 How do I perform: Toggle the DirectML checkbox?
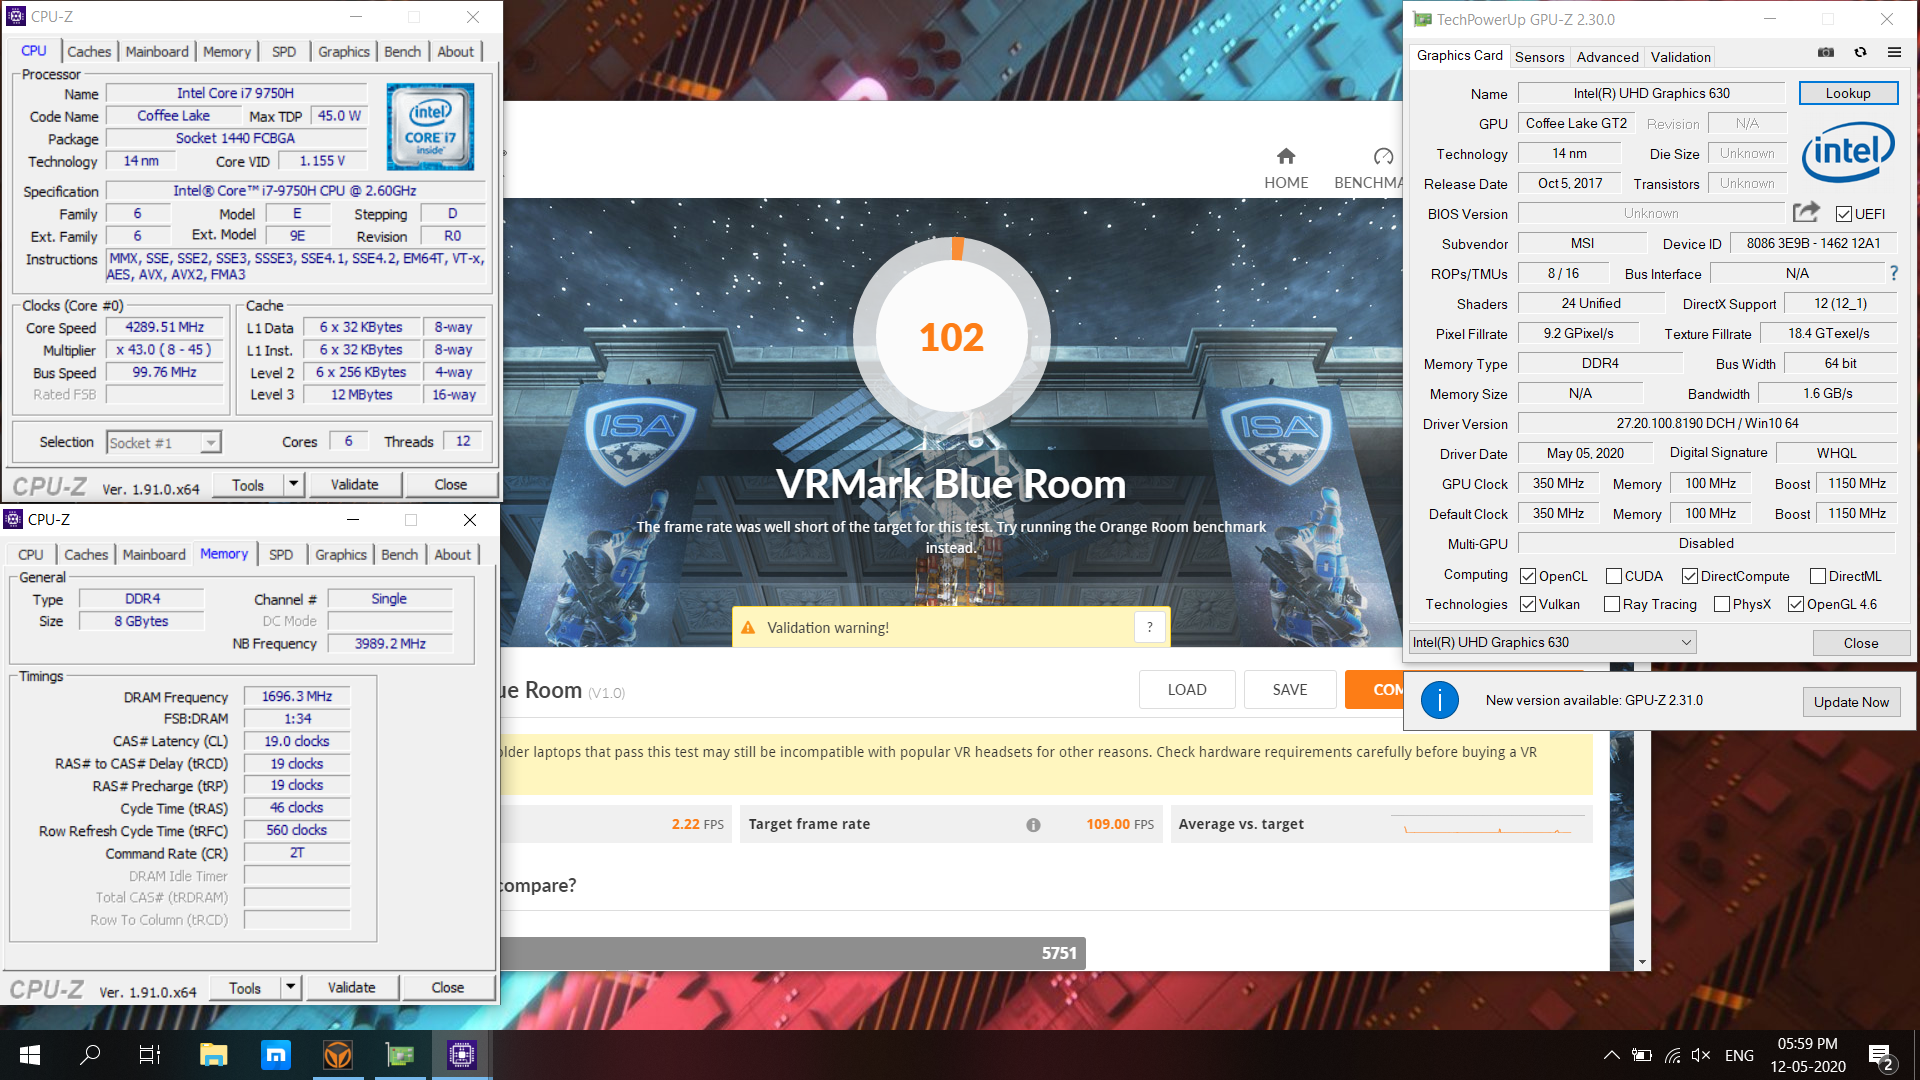tap(1818, 576)
